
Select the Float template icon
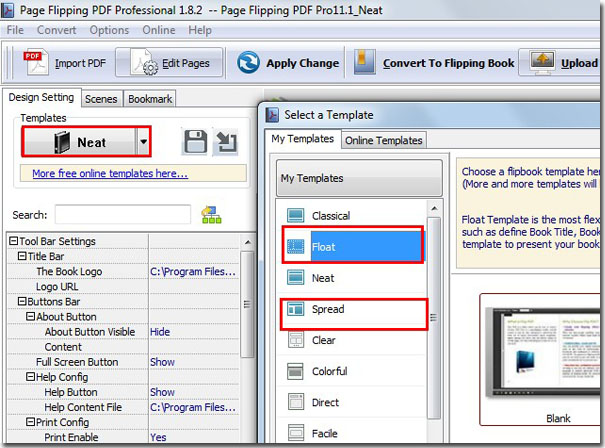pos(296,246)
